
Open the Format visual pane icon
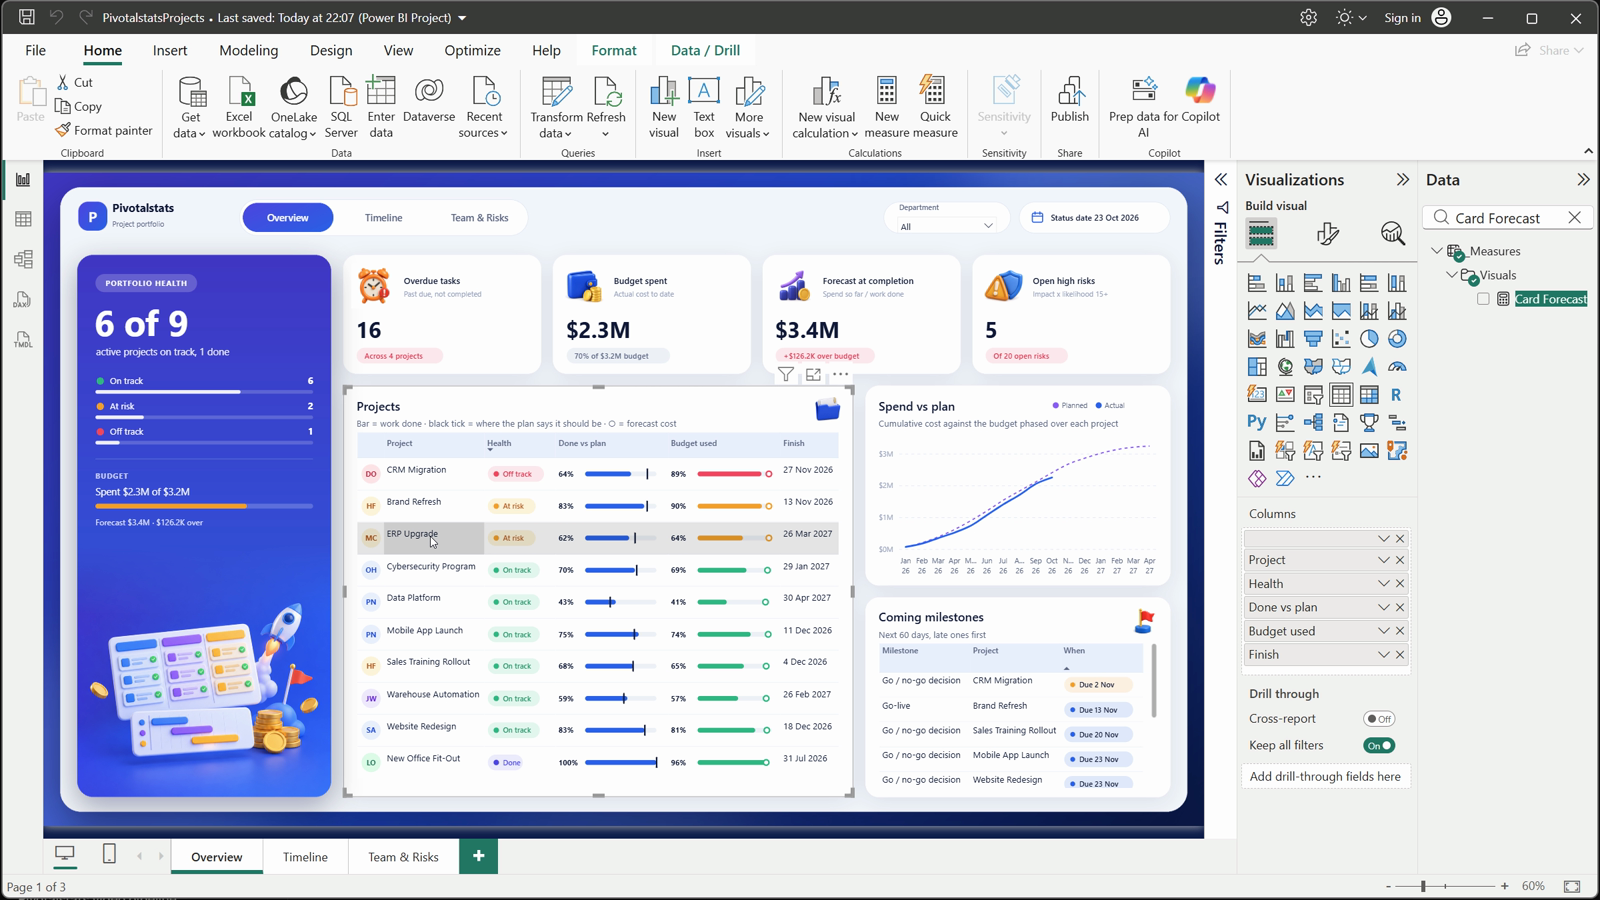point(1328,234)
